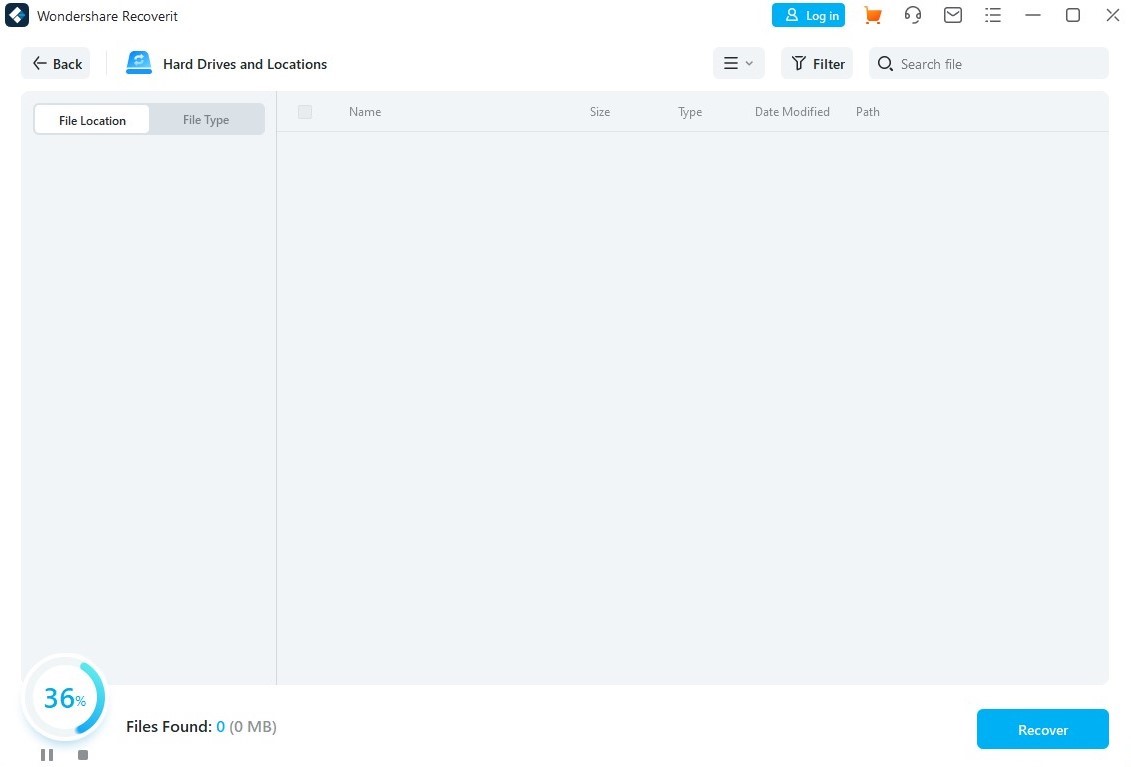Focus the Search file input box

pos(988,63)
